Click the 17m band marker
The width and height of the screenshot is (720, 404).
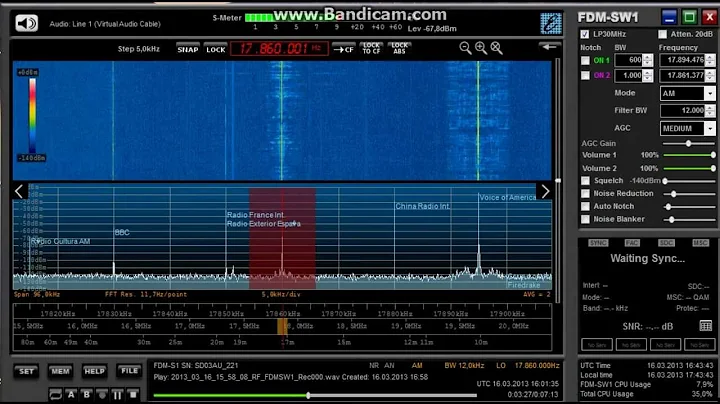pos(287,342)
